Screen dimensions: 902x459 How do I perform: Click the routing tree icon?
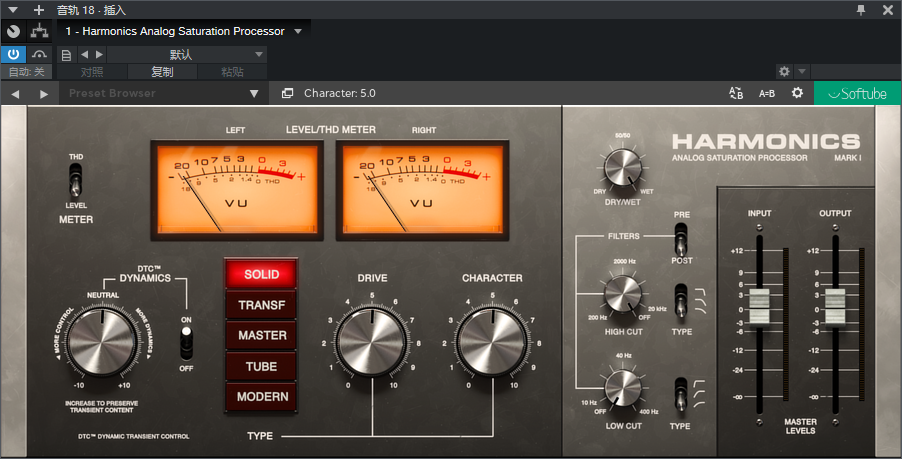tap(39, 54)
